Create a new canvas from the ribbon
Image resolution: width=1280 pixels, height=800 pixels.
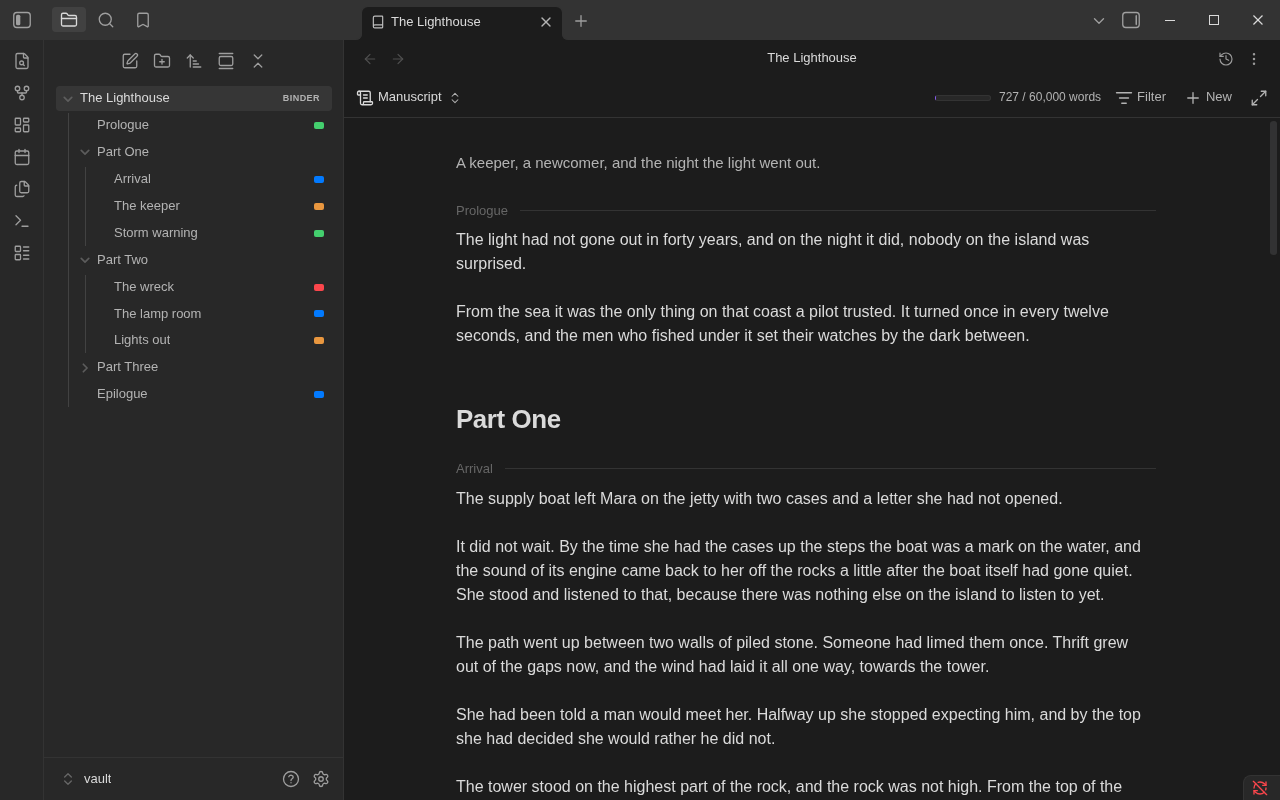coord(22,125)
